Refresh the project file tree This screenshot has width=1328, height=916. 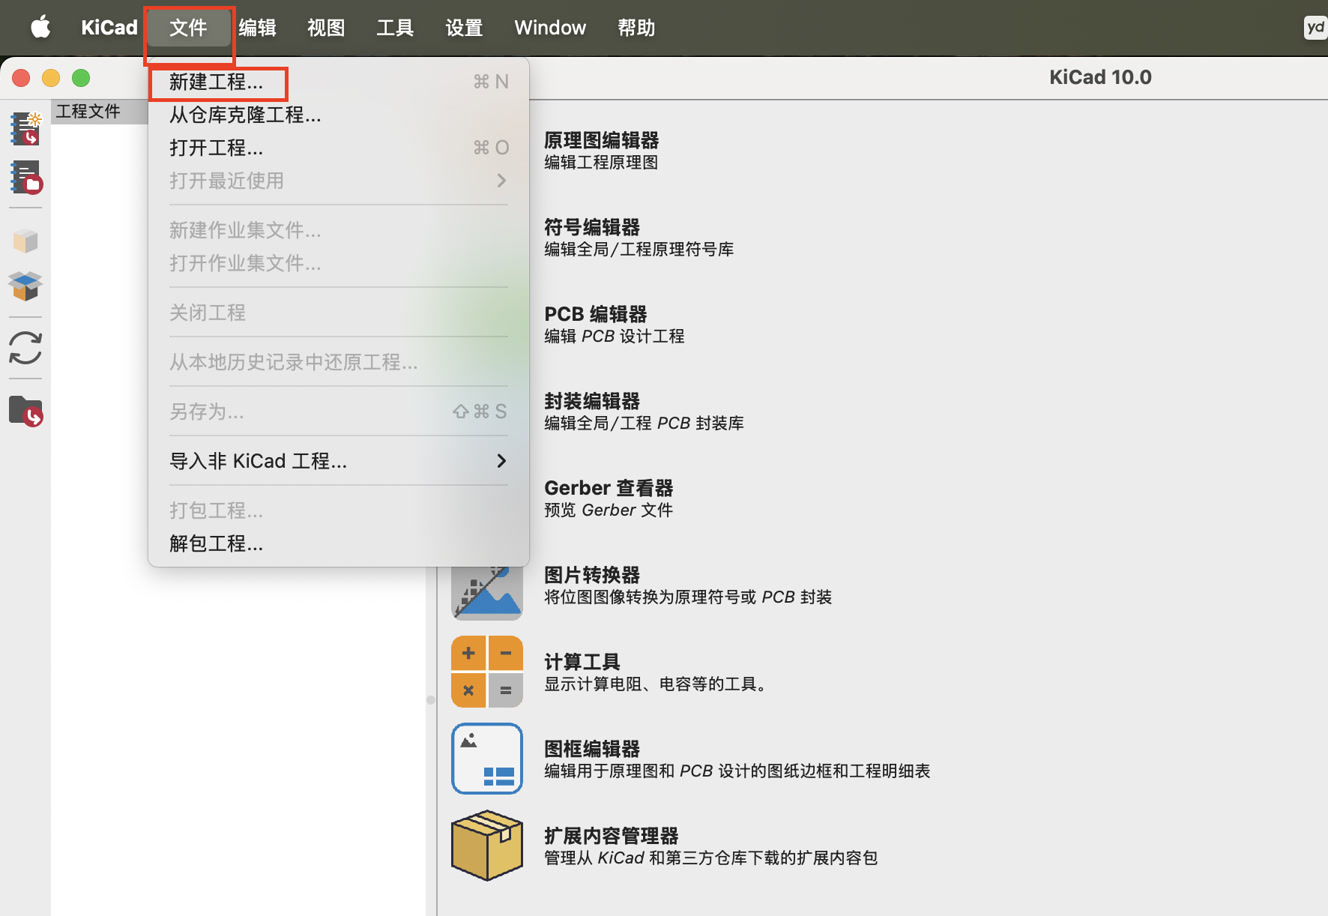pos(25,348)
